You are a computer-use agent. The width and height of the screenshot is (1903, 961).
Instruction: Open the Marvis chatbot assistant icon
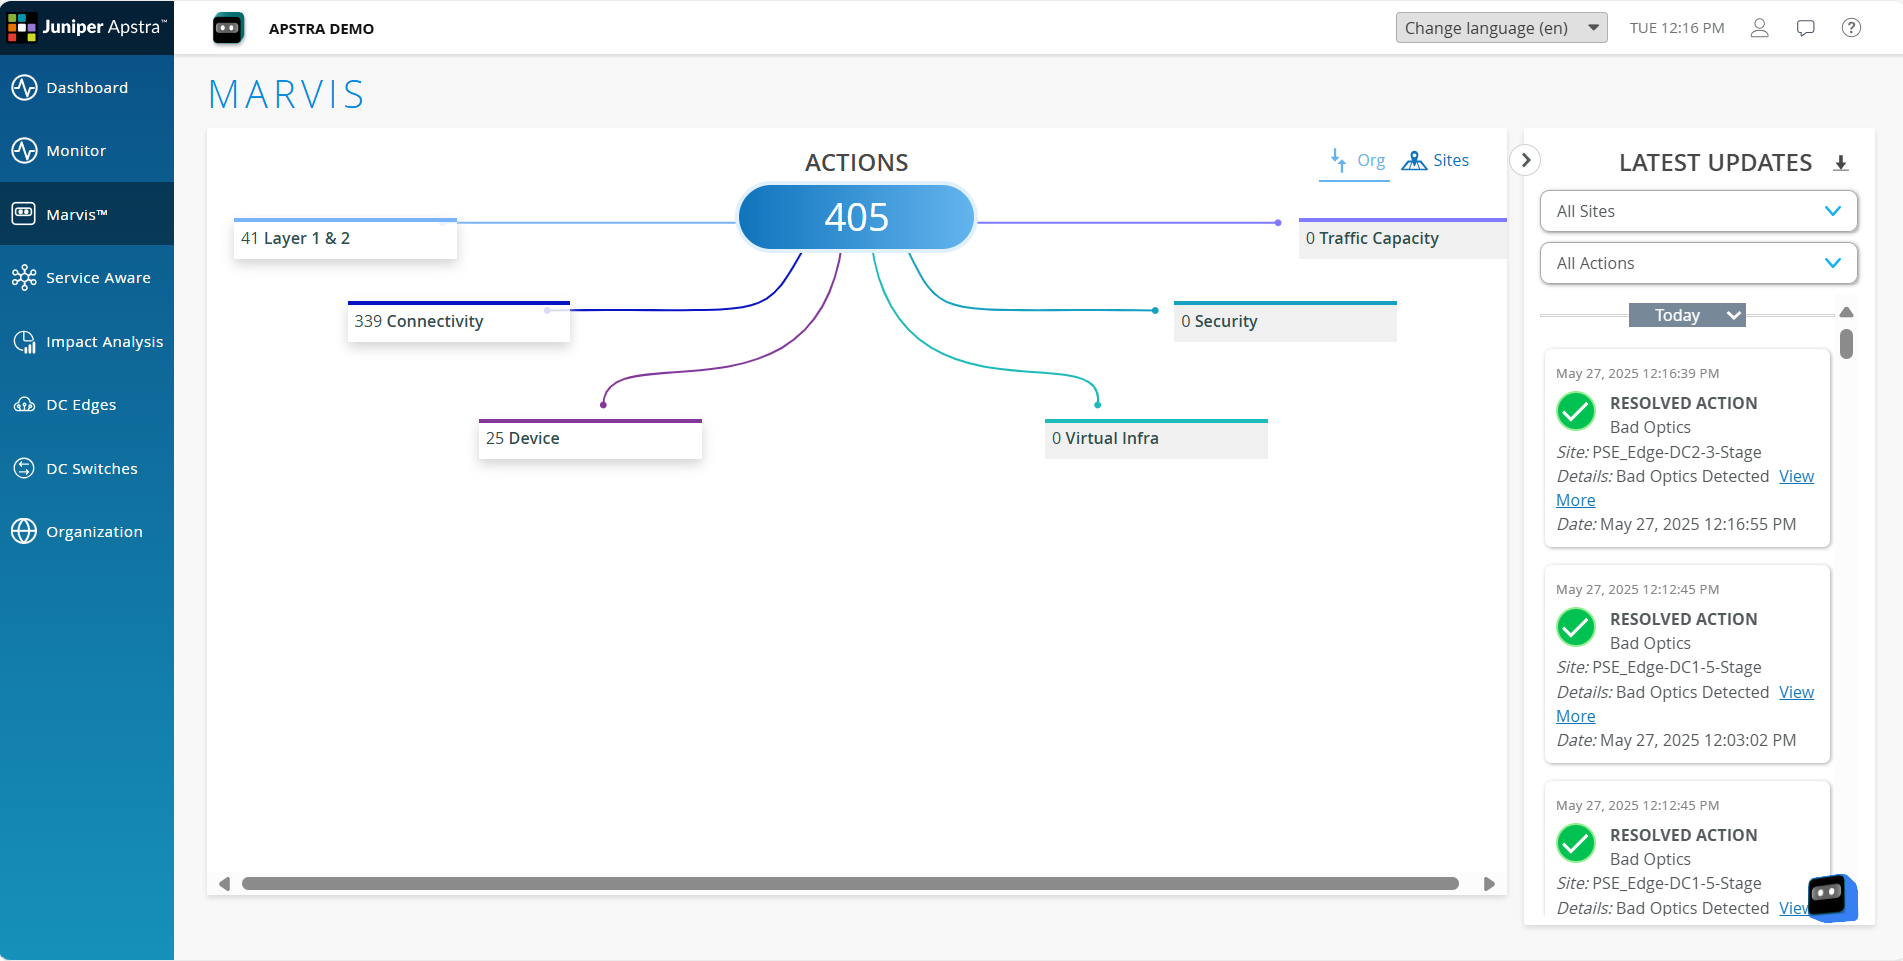coord(1830,896)
